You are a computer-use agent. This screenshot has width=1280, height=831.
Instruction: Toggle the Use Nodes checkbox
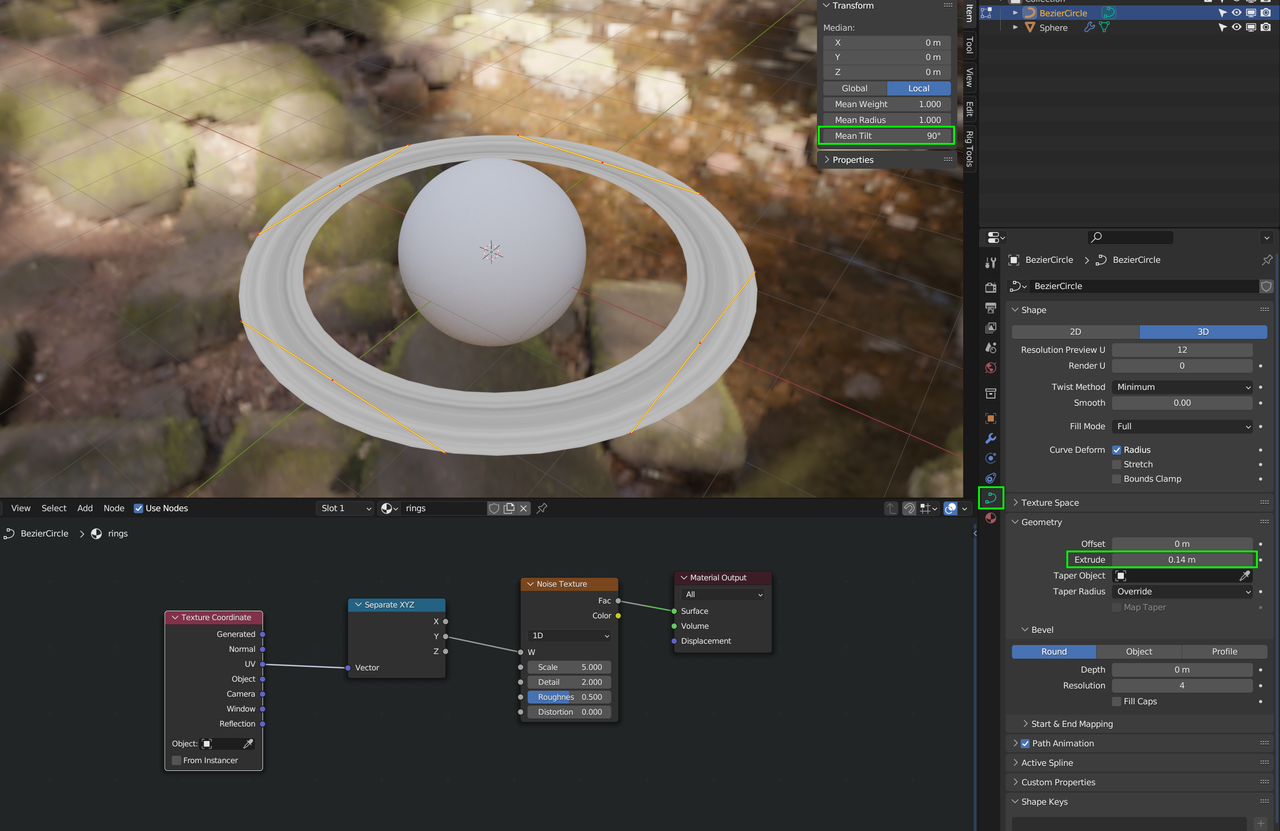tap(139, 508)
